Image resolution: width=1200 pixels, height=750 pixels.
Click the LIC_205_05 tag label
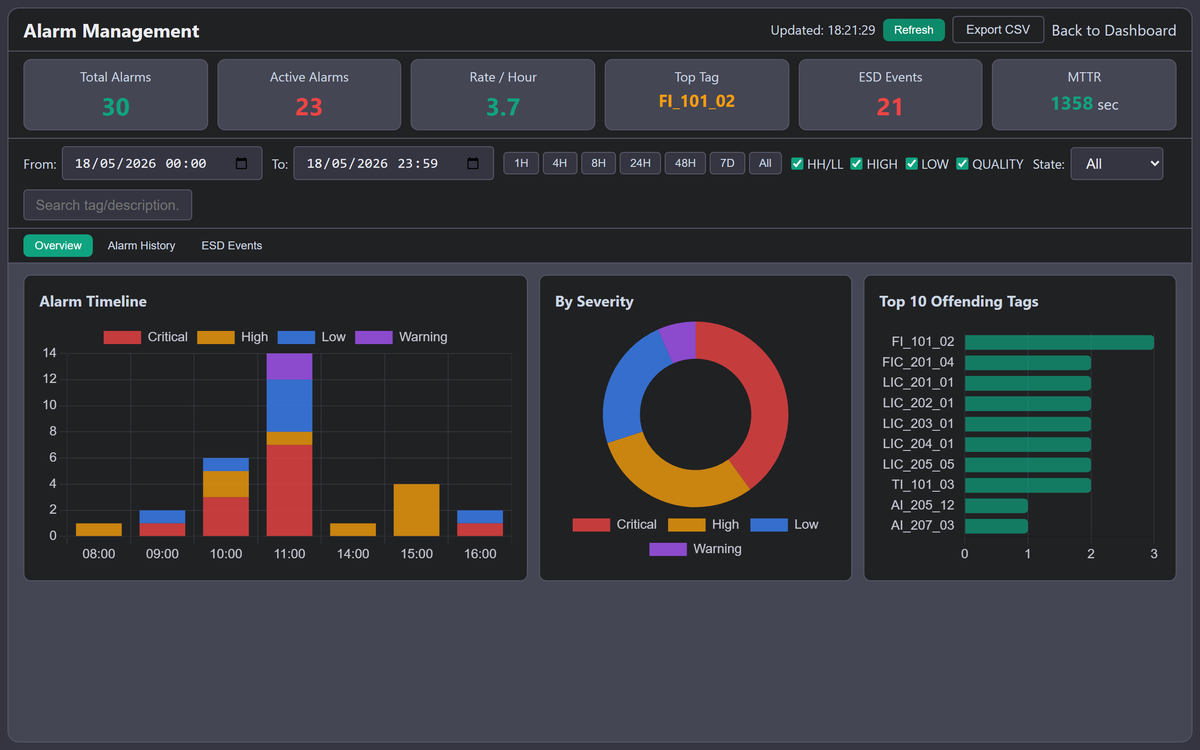pyautogui.click(x=918, y=465)
